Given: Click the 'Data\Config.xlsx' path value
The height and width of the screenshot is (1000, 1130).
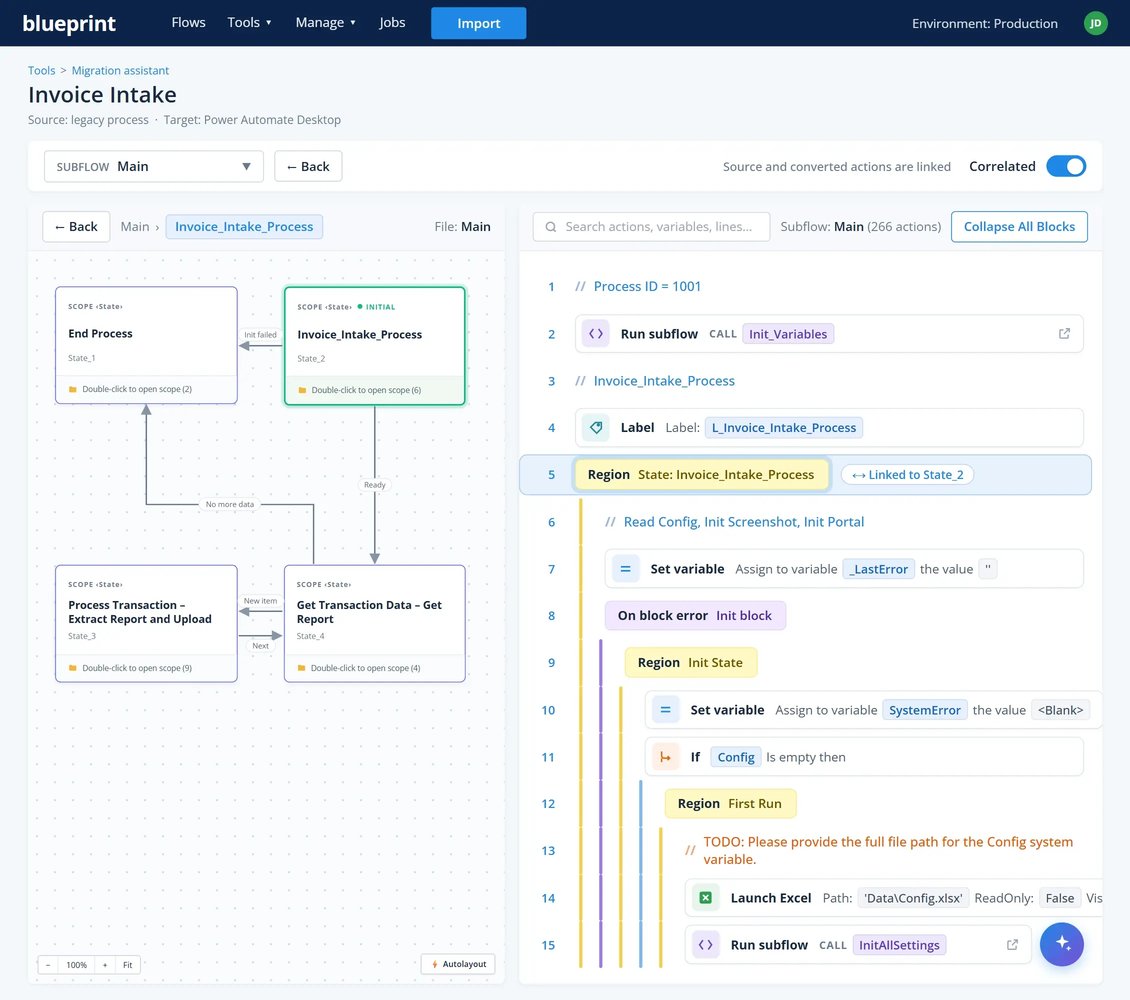Looking at the screenshot, I should tap(913, 898).
